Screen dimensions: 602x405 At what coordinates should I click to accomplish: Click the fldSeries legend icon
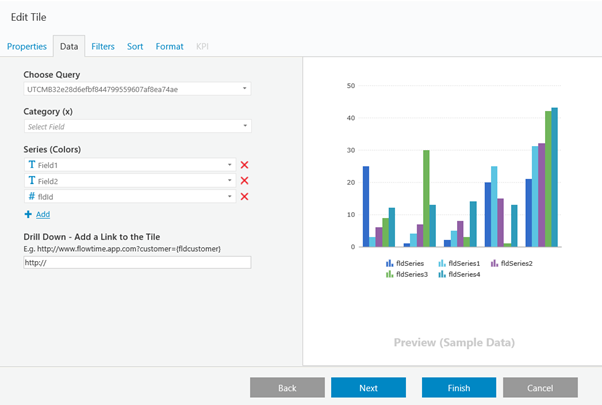tap(389, 263)
